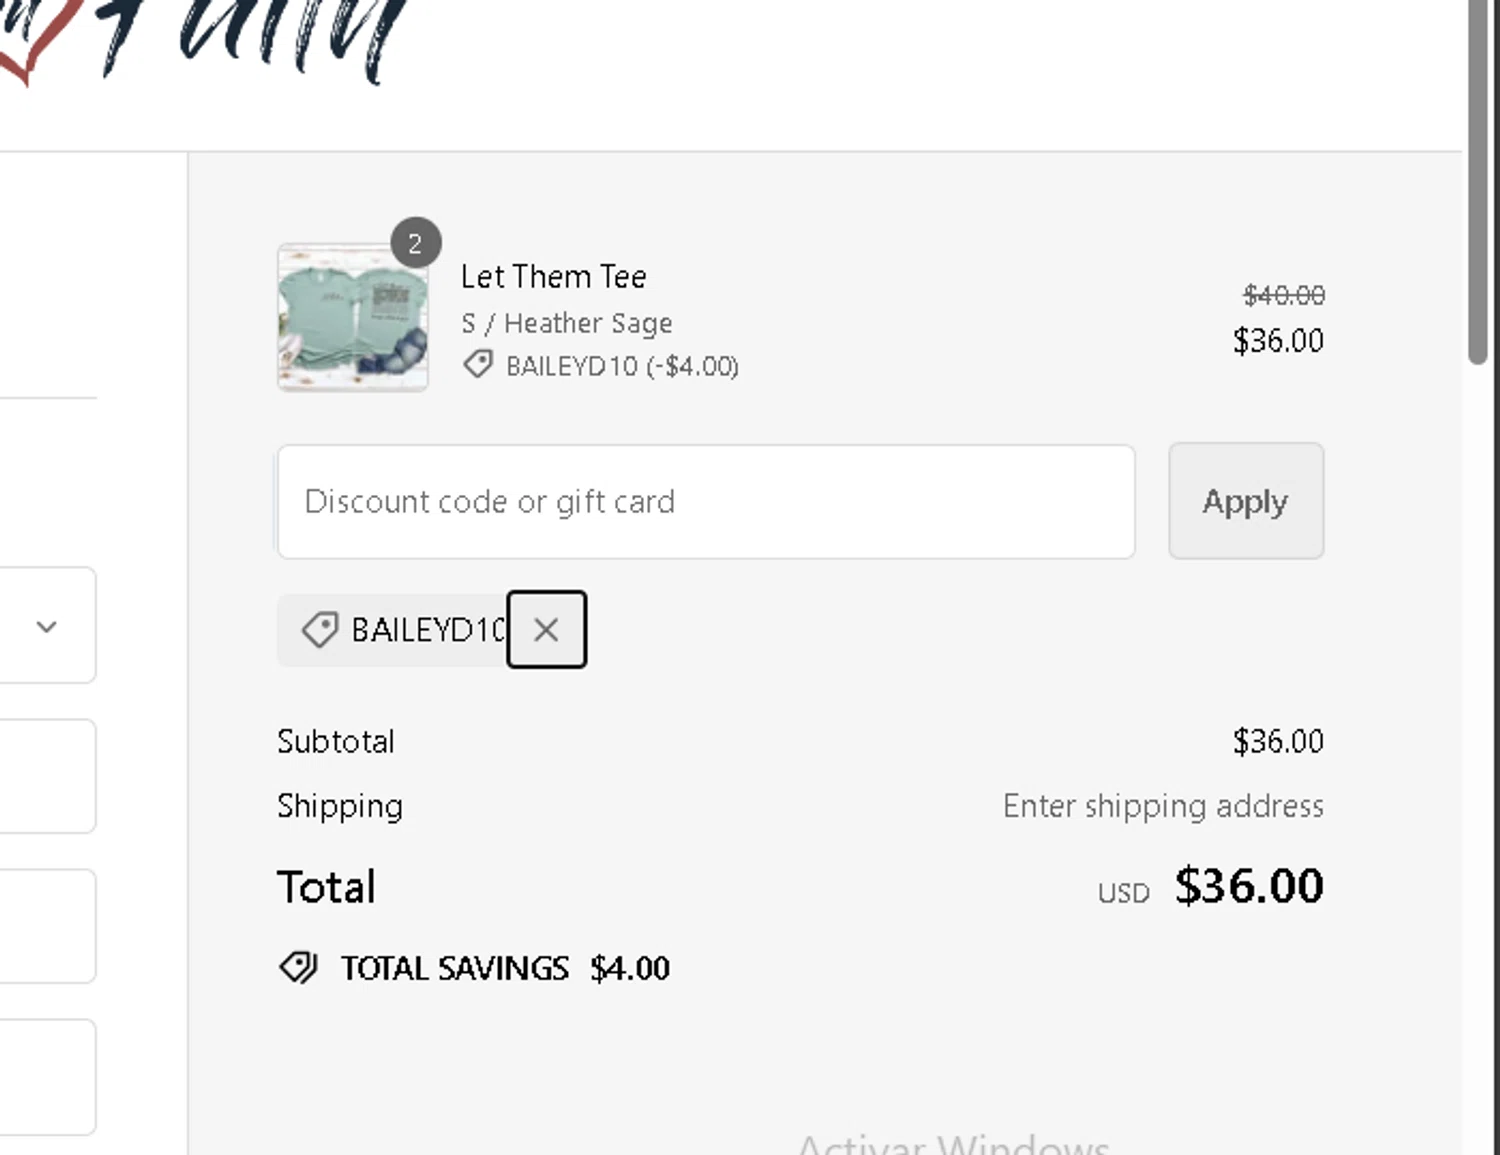Click the TOTAL SAVINGS $4.00 text

(505, 968)
